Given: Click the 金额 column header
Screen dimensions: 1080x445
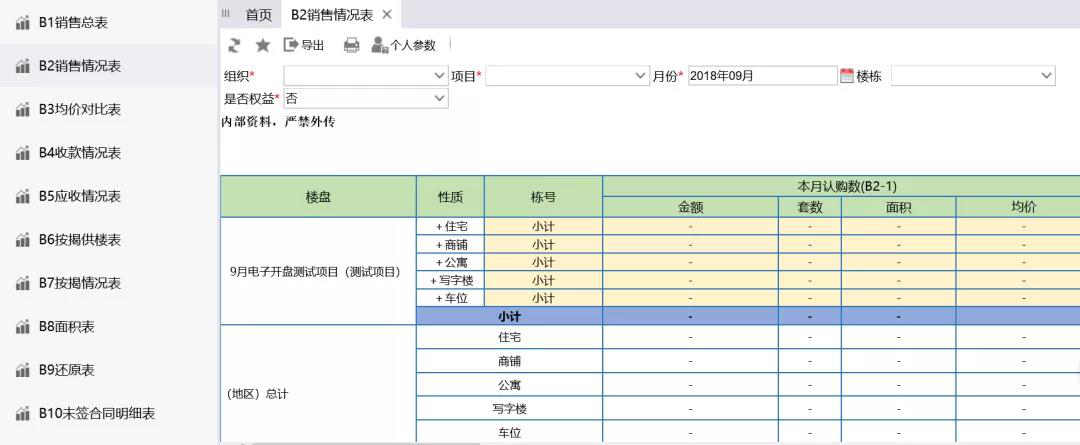Looking at the screenshot, I should [691, 207].
